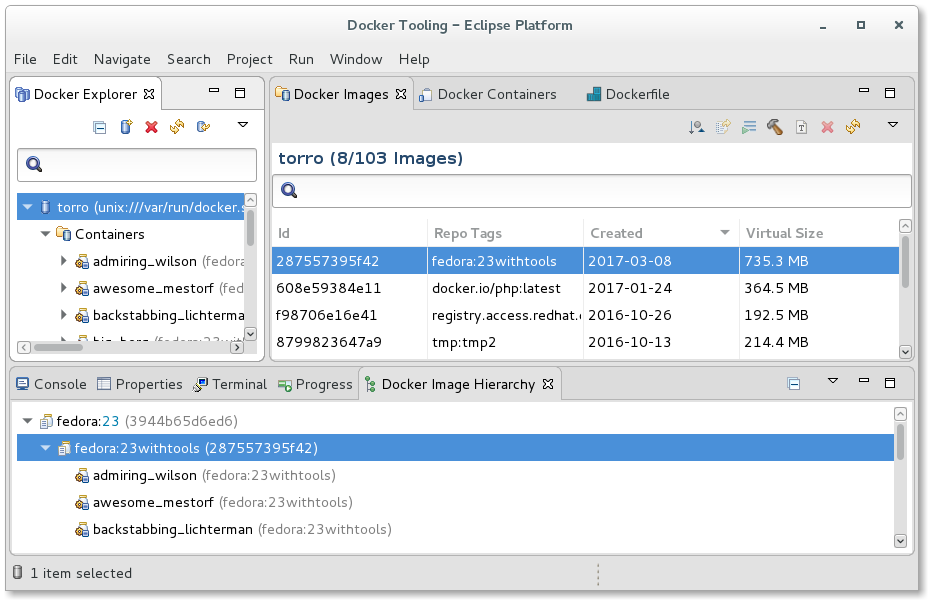
Task: Open the Window menu
Action: point(355,59)
